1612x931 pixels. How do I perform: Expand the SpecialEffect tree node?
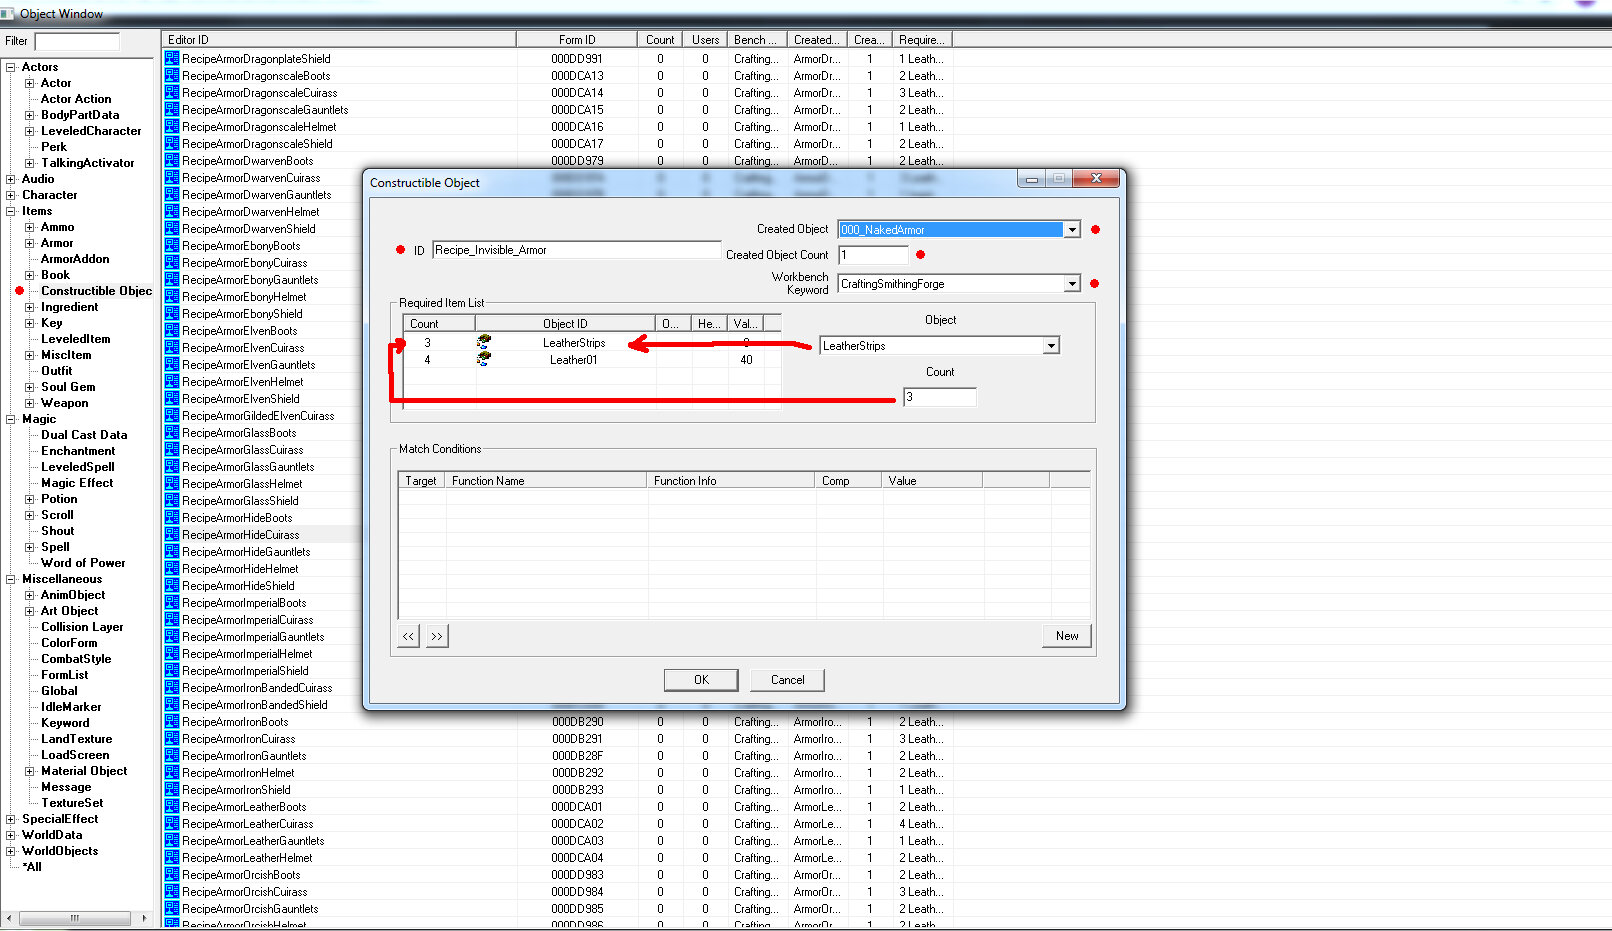click(x=11, y=819)
